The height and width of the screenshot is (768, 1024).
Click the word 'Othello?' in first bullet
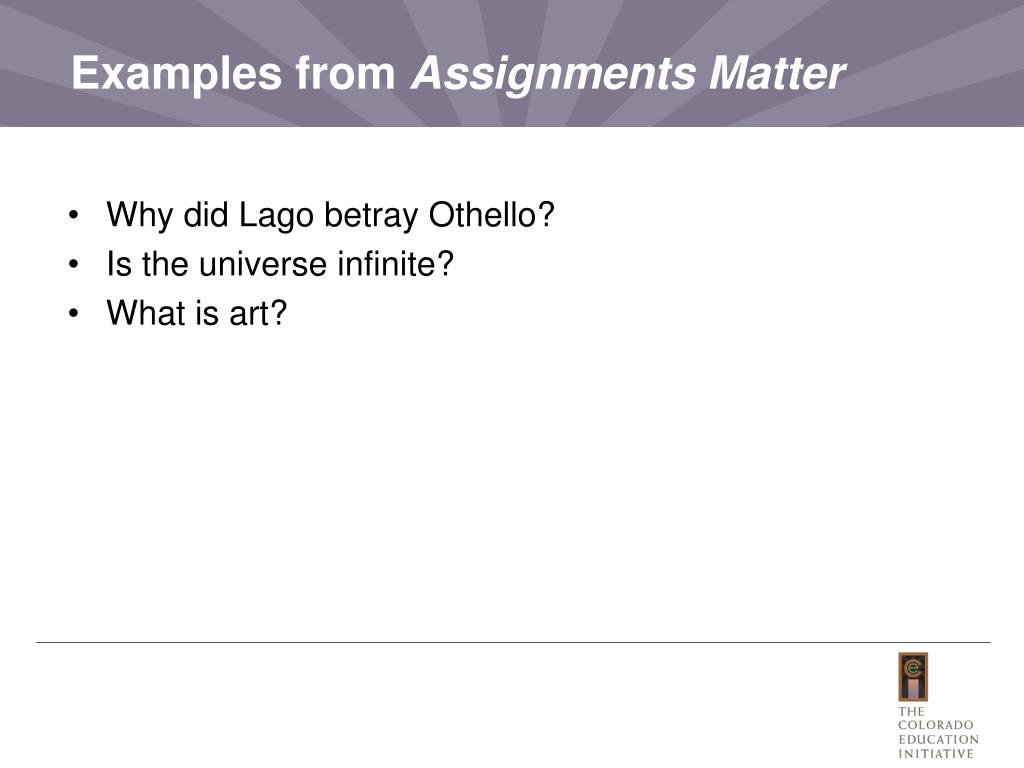491,214
